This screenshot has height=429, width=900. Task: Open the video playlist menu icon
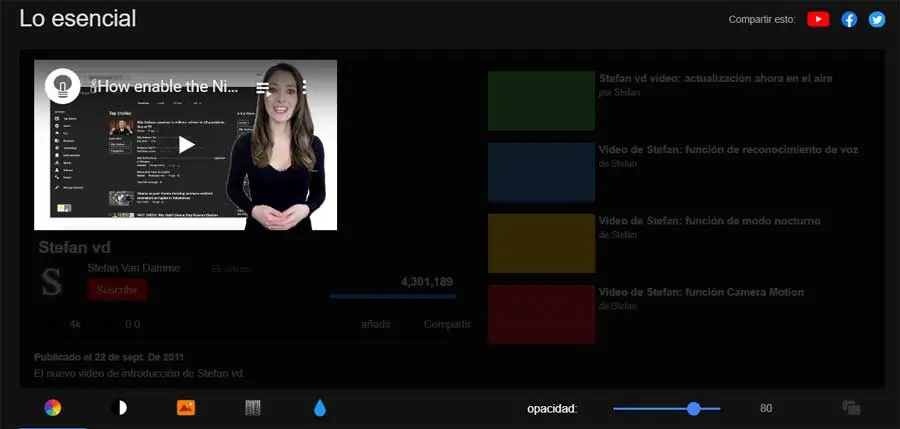[262, 87]
